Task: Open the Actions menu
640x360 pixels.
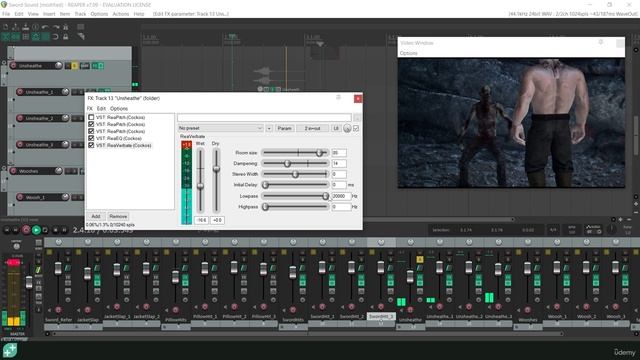Action: 120,14
